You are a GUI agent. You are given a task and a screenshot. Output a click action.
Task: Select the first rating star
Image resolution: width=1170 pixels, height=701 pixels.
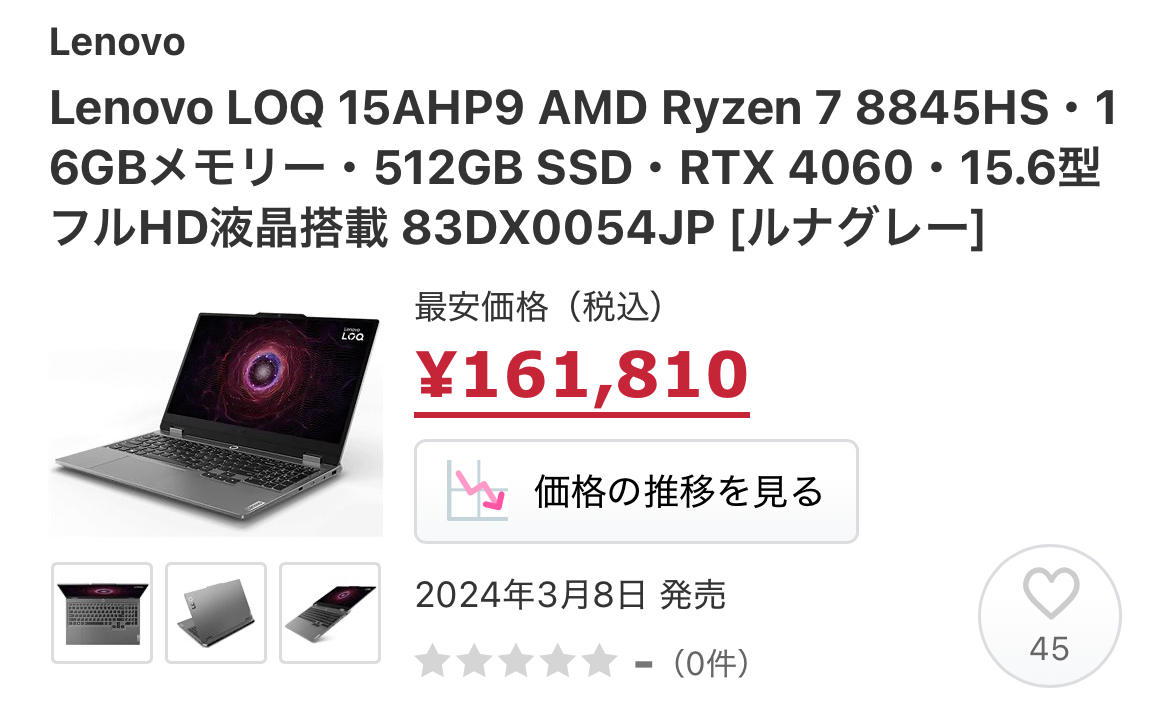(433, 661)
